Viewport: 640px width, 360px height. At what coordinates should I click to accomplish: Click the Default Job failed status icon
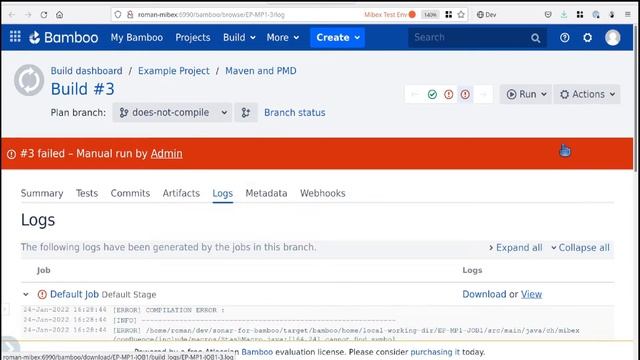tap(42, 294)
